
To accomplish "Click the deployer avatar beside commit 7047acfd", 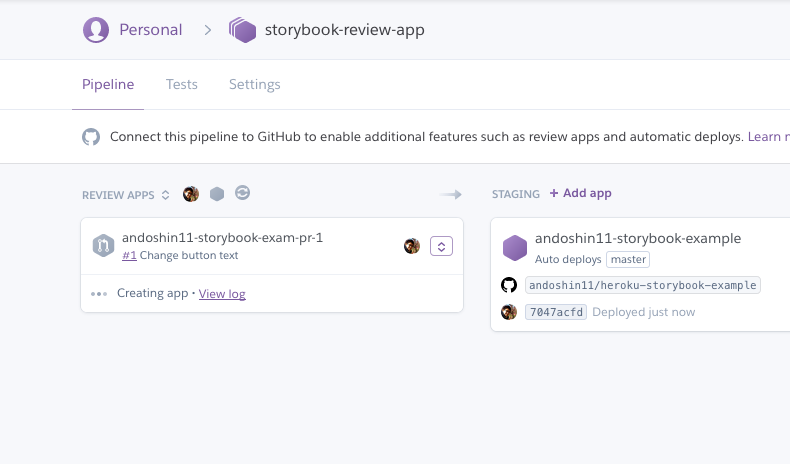I will [509, 312].
